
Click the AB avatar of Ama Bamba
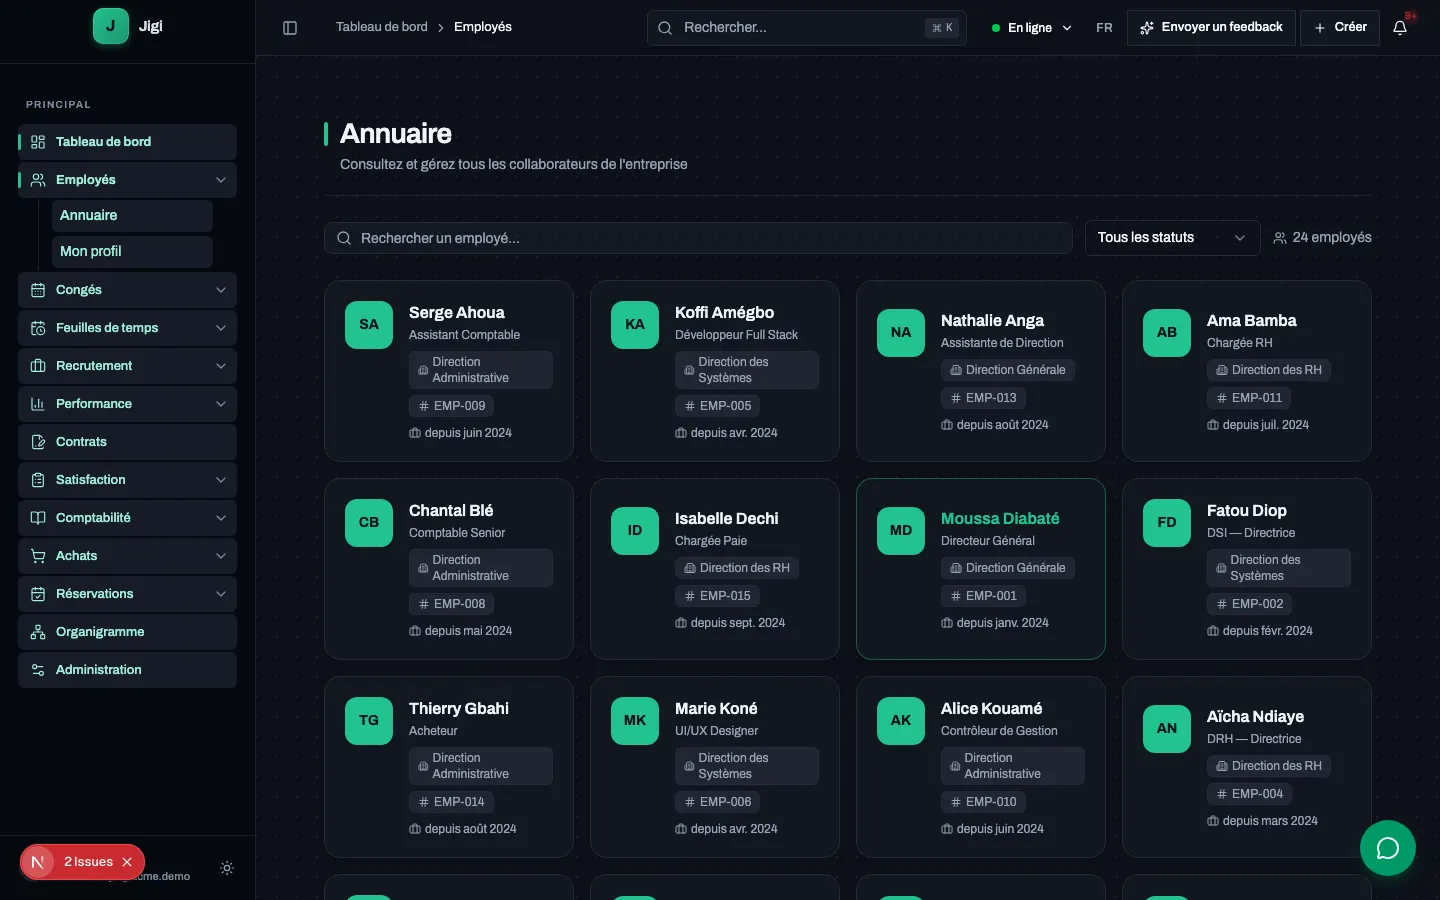click(1167, 333)
